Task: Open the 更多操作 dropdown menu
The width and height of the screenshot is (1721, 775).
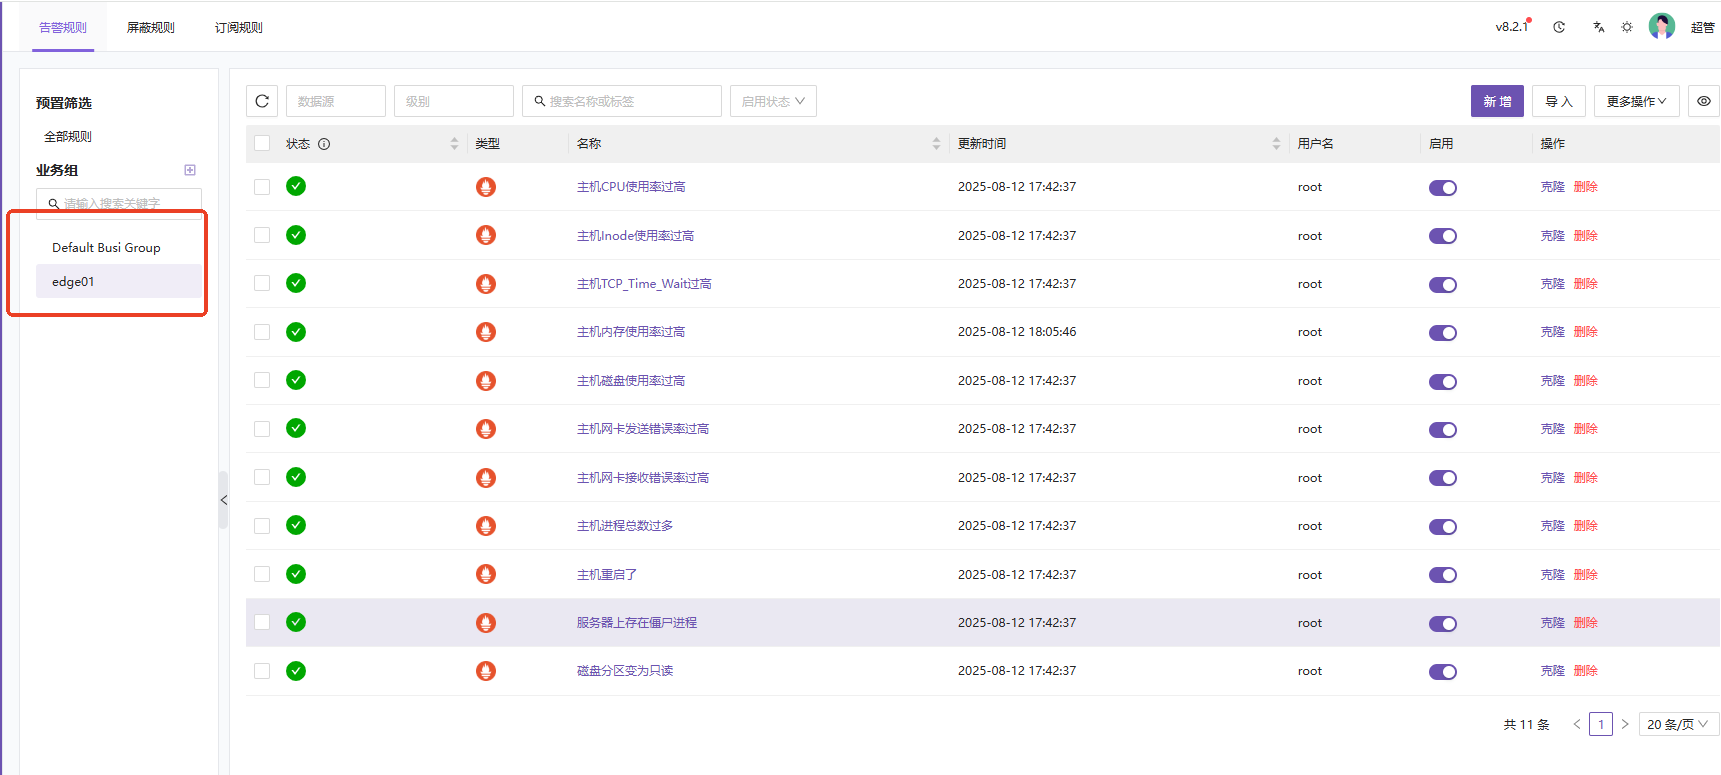Action: coord(1636,101)
